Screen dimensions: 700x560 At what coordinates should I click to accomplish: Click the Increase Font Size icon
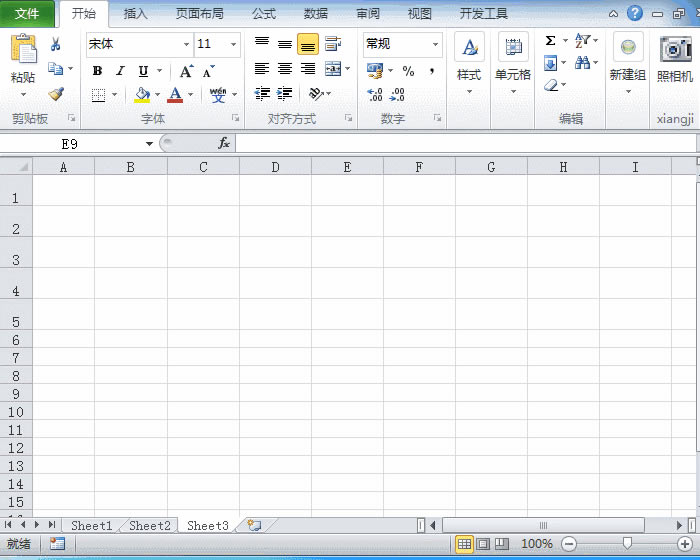pos(186,71)
